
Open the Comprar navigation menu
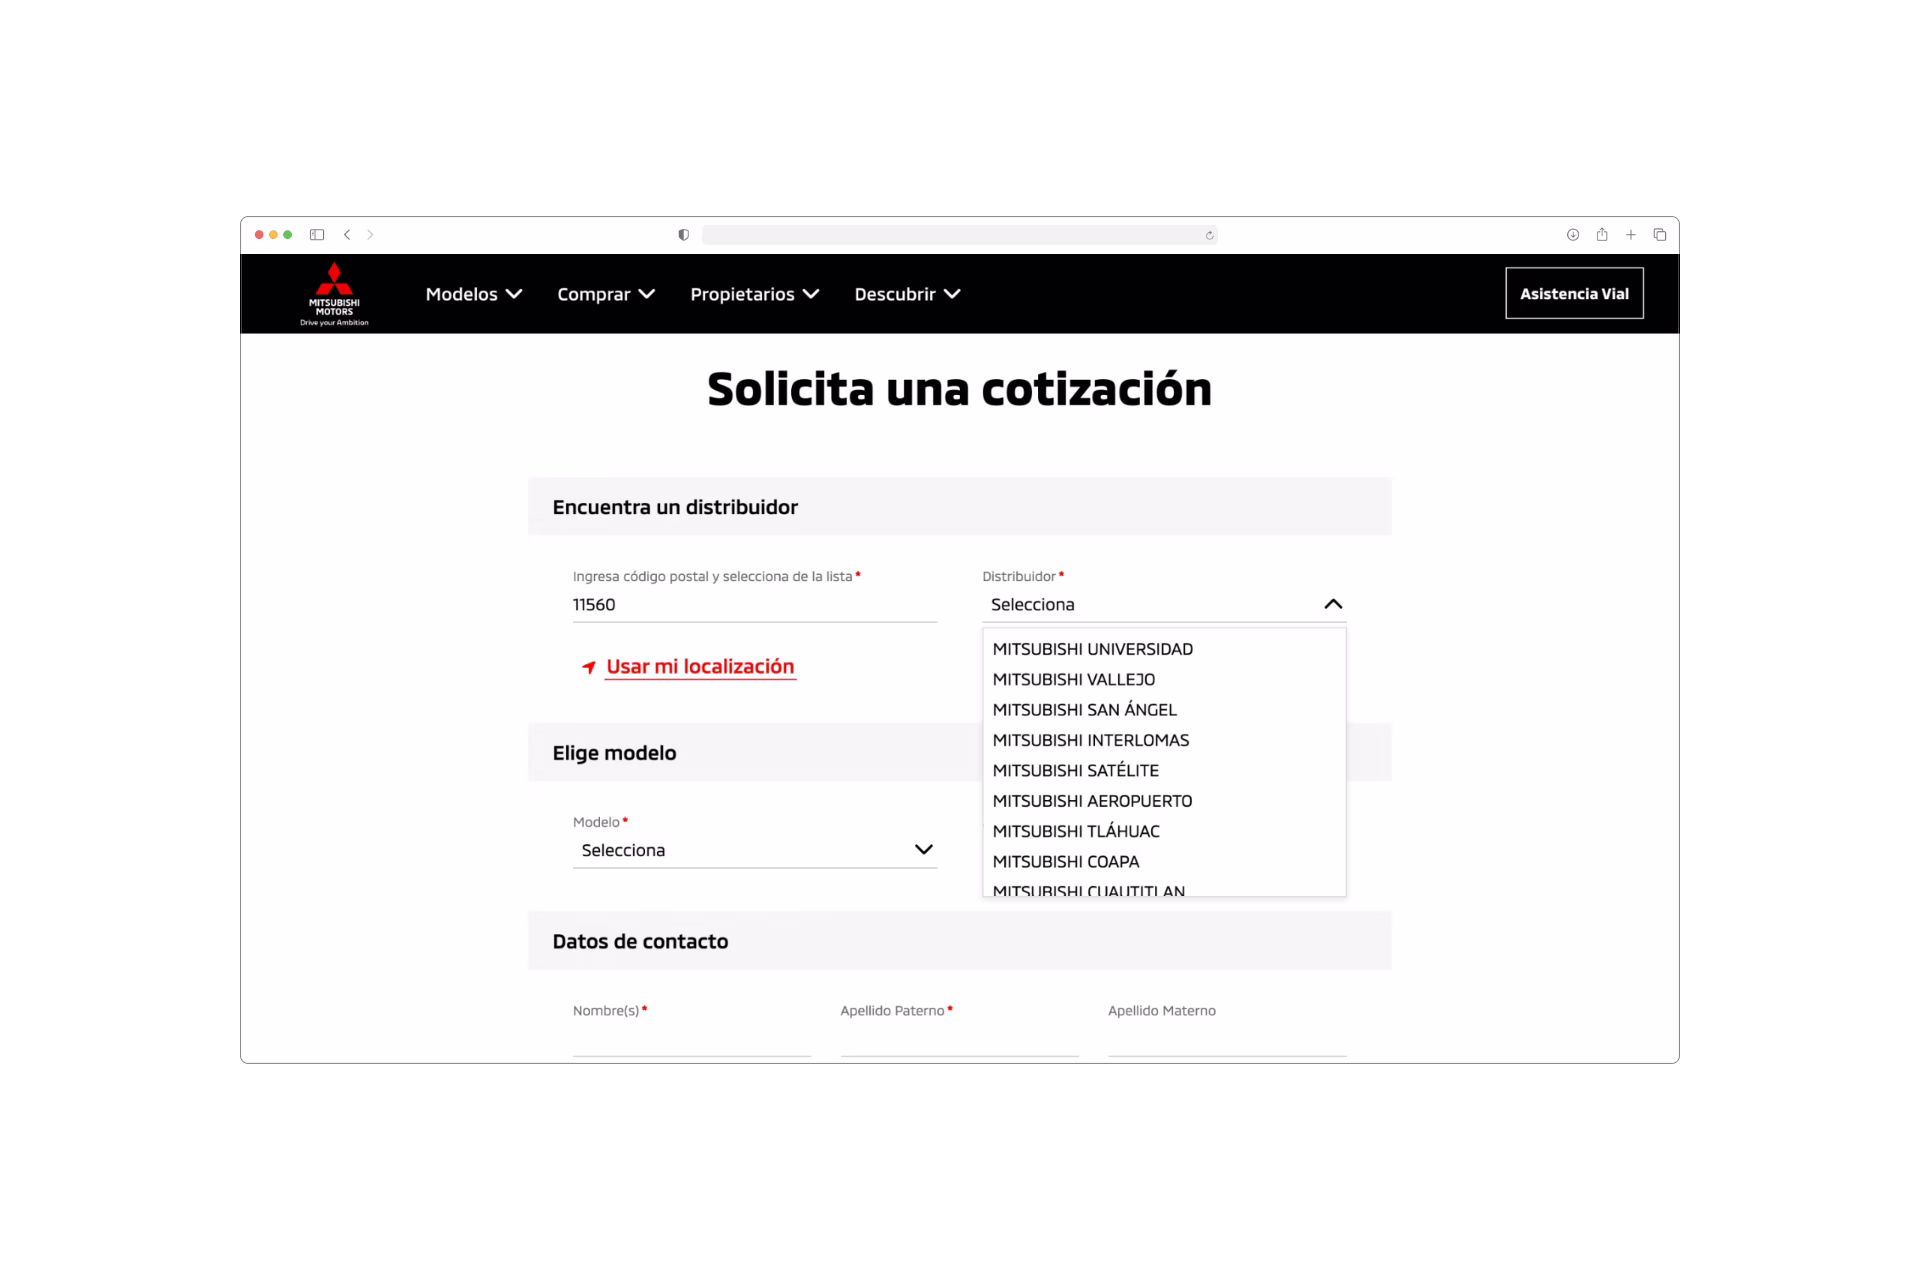tap(605, 294)
